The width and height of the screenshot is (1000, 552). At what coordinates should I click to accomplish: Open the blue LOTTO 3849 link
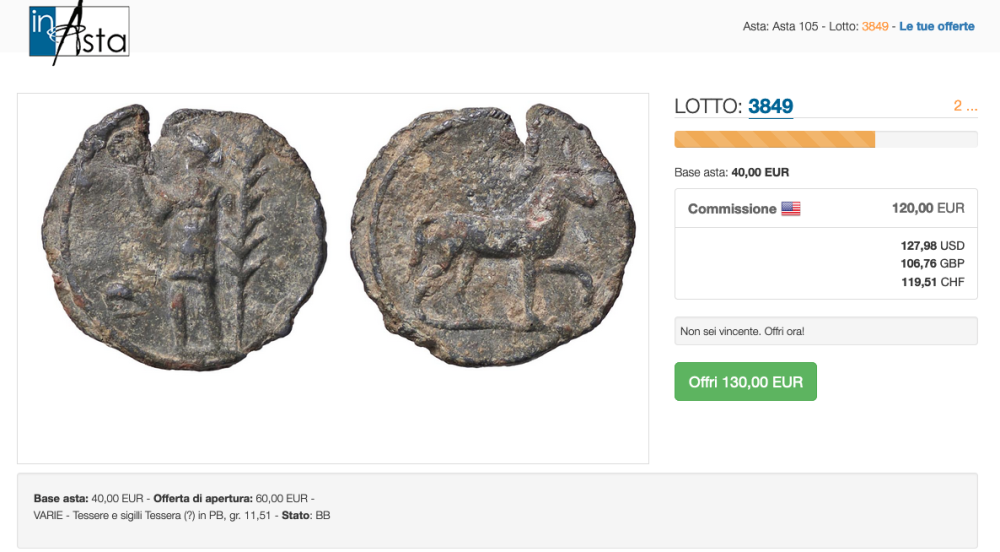(x=770, y=106)
